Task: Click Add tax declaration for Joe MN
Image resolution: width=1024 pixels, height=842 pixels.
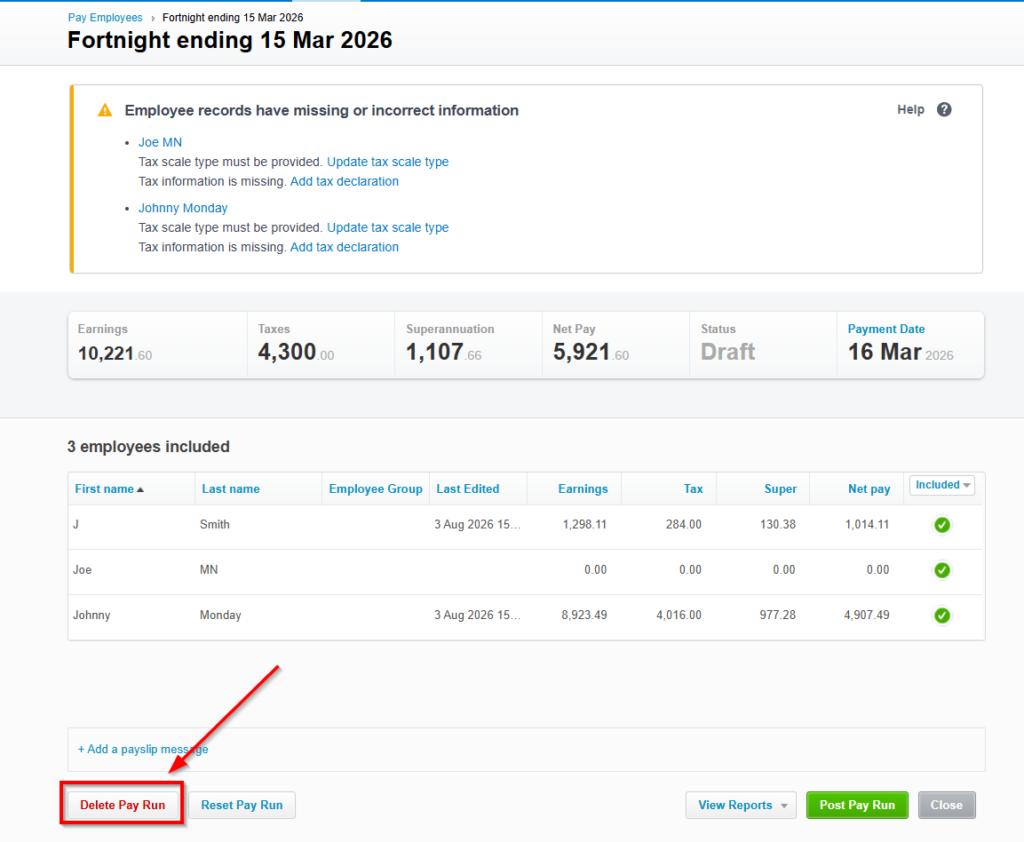Action: pos(344,182)
